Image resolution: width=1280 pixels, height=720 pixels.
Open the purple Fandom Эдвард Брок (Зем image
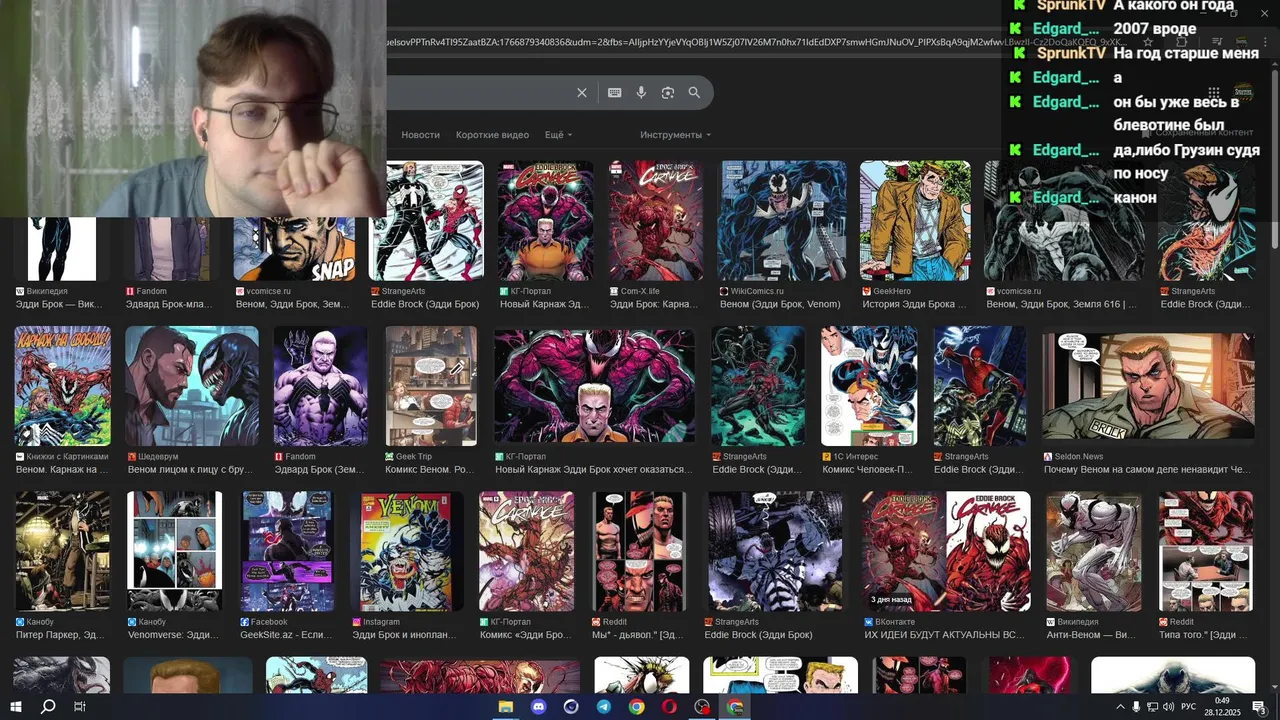coord(320,386)
